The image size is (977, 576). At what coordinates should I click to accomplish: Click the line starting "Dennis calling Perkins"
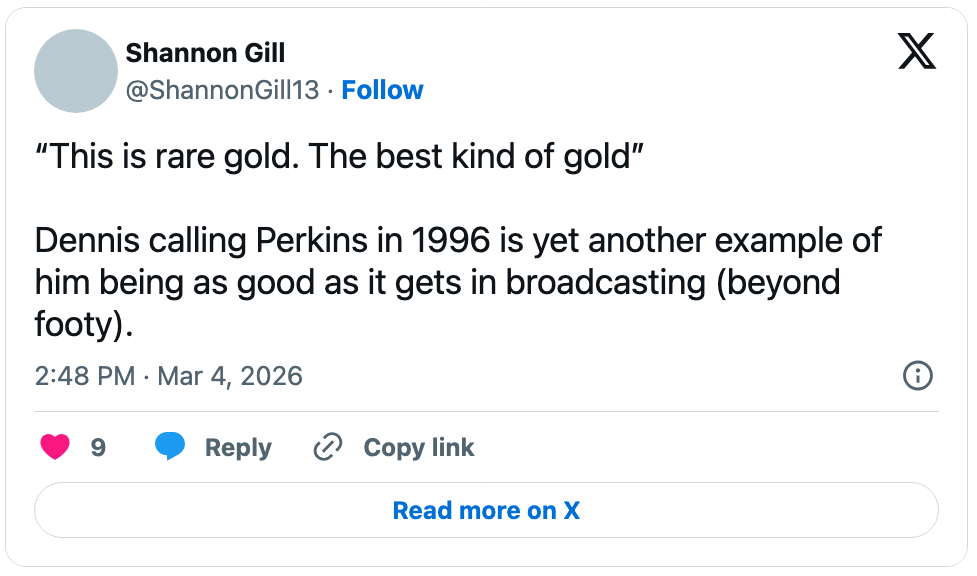coord(458,241)
